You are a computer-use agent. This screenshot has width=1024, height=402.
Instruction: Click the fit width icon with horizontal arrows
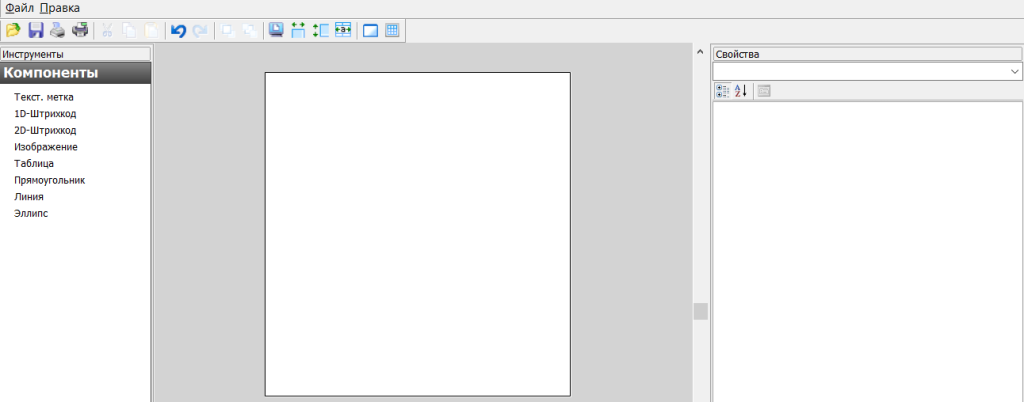tap(298, 30)
